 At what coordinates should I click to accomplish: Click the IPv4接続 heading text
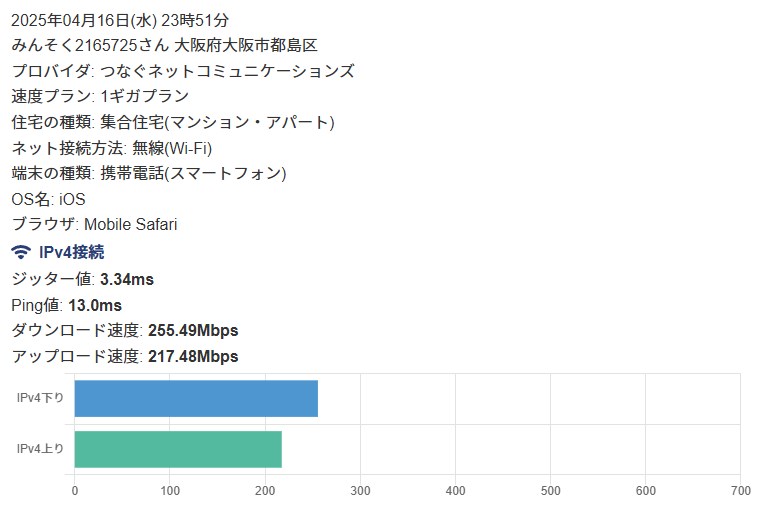pos(71,252)
